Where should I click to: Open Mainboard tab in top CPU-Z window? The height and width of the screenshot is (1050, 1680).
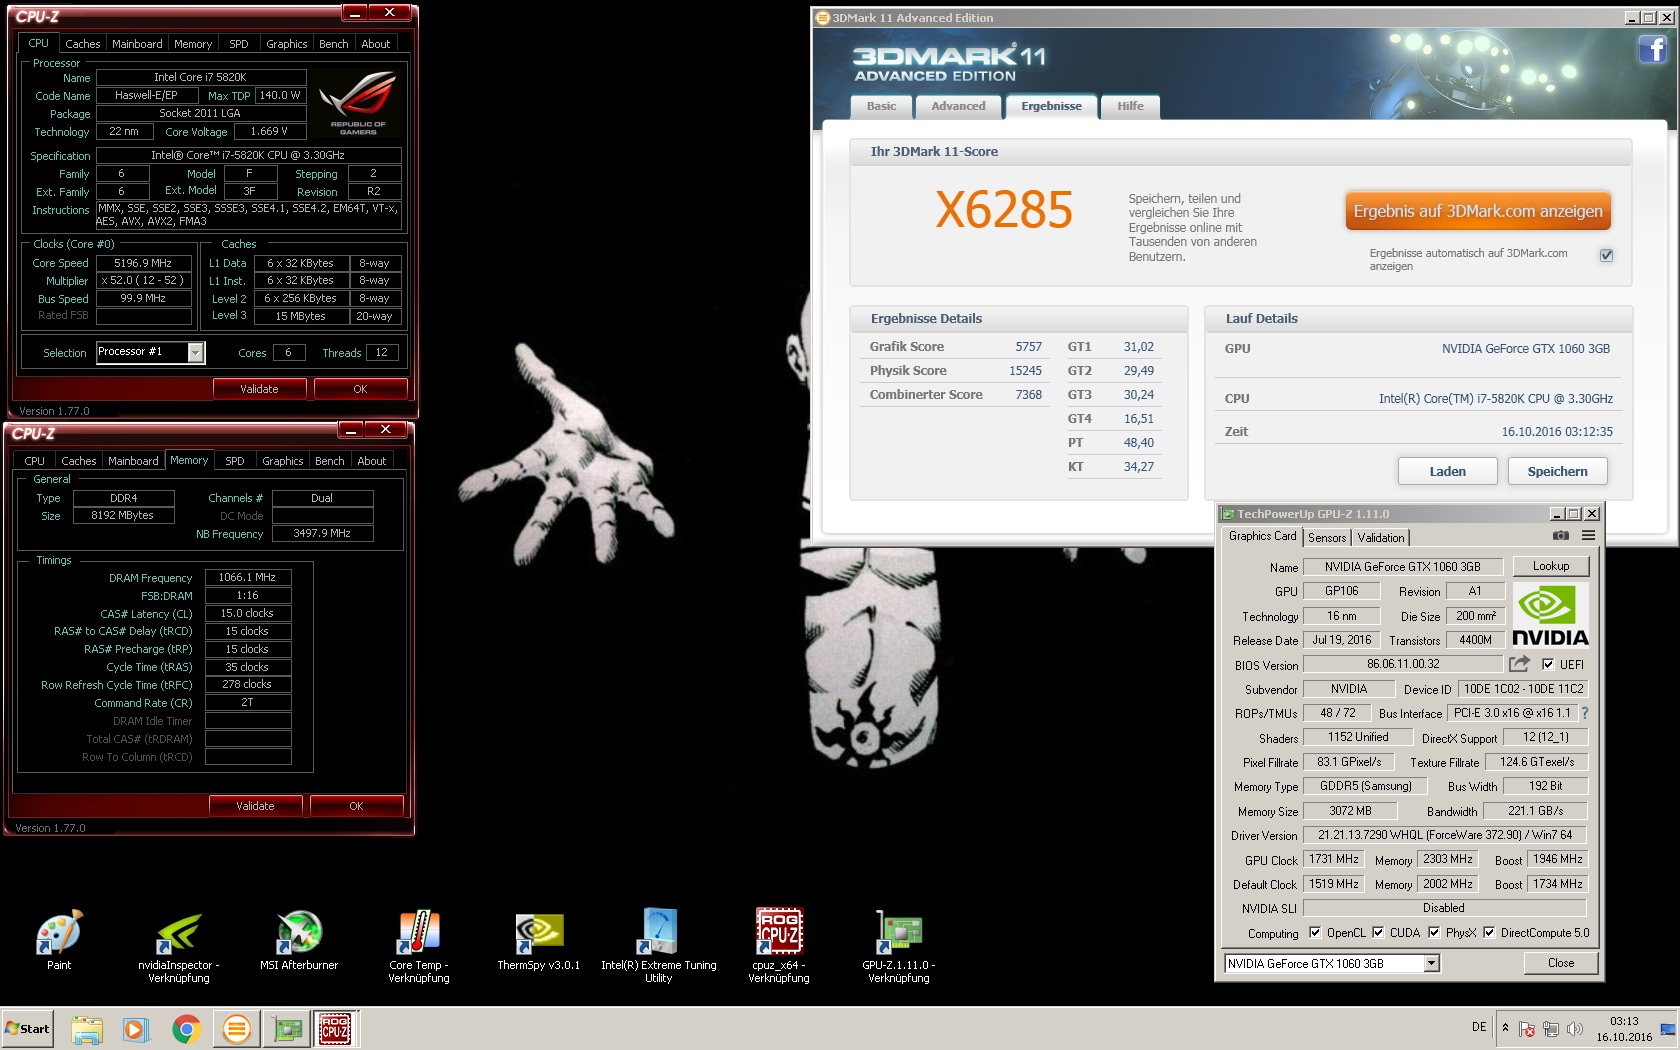137,44
